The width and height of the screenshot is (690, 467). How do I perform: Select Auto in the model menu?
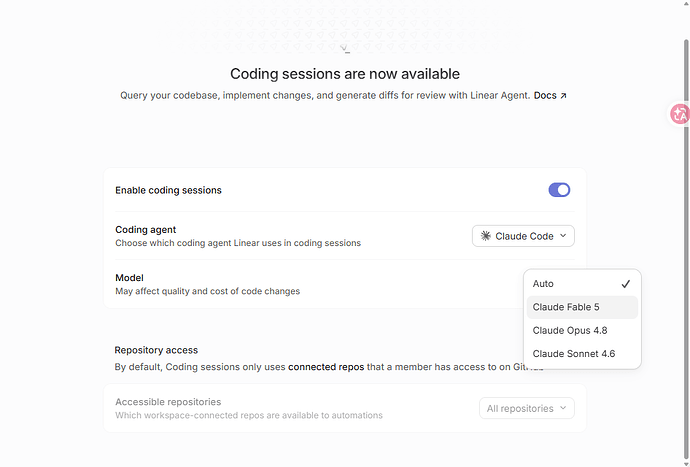(582, 284)
